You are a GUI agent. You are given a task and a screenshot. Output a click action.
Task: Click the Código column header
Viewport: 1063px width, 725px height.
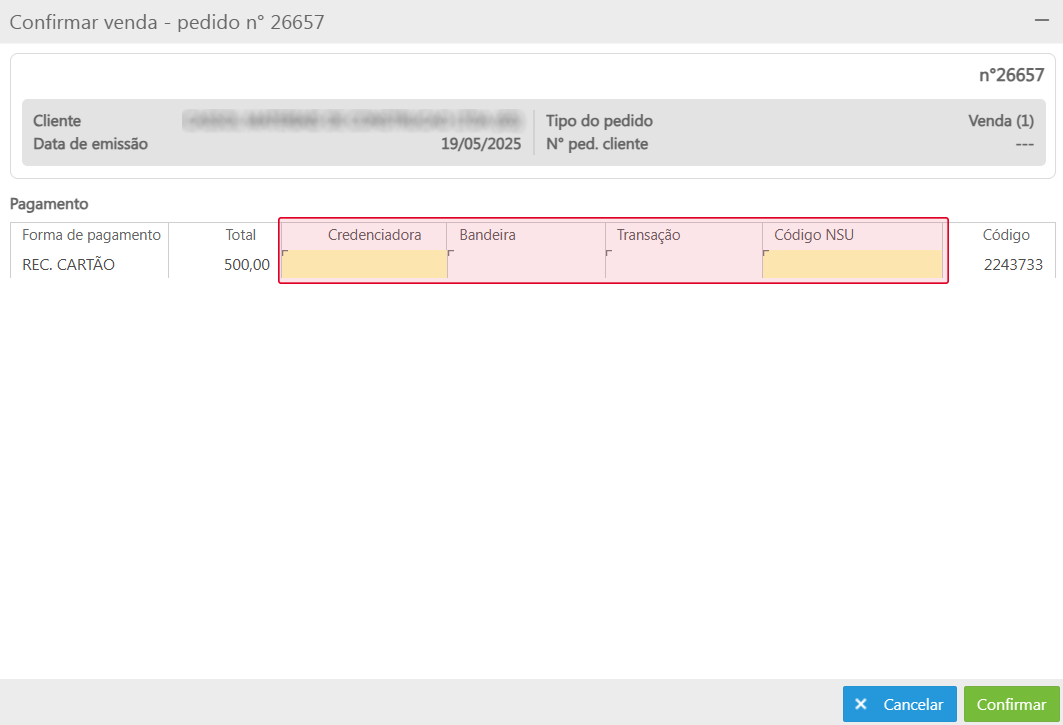[x=1005, y=235]
